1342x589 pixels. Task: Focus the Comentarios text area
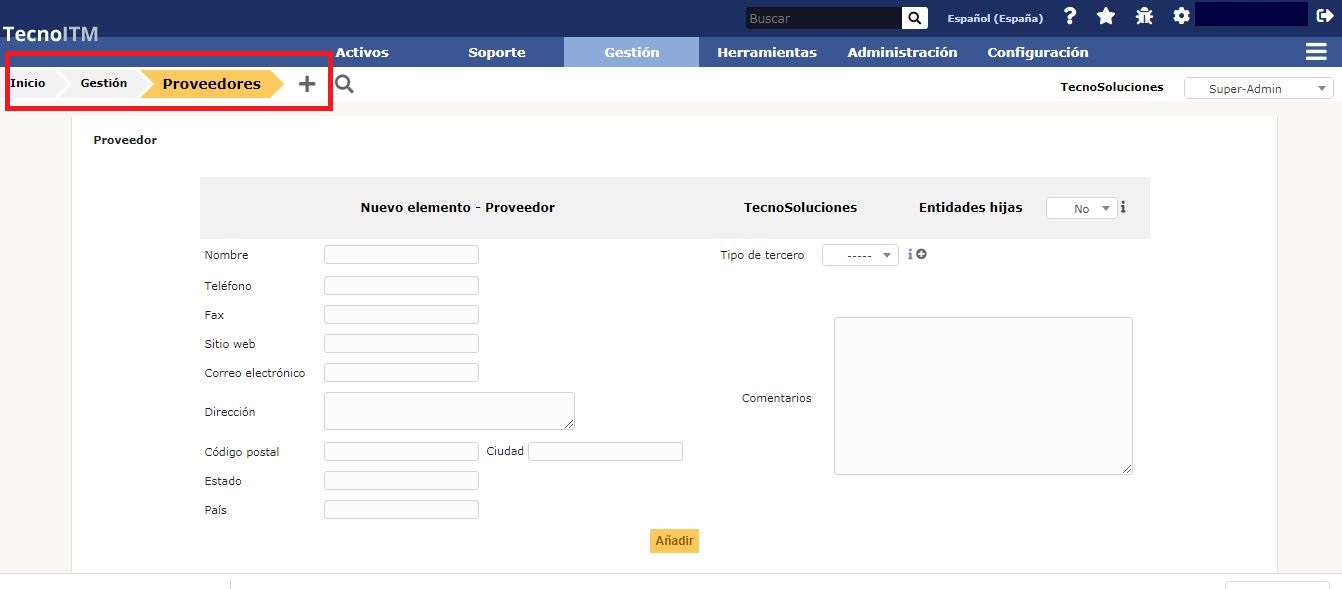pyautogui.click(x=983, y=396)
